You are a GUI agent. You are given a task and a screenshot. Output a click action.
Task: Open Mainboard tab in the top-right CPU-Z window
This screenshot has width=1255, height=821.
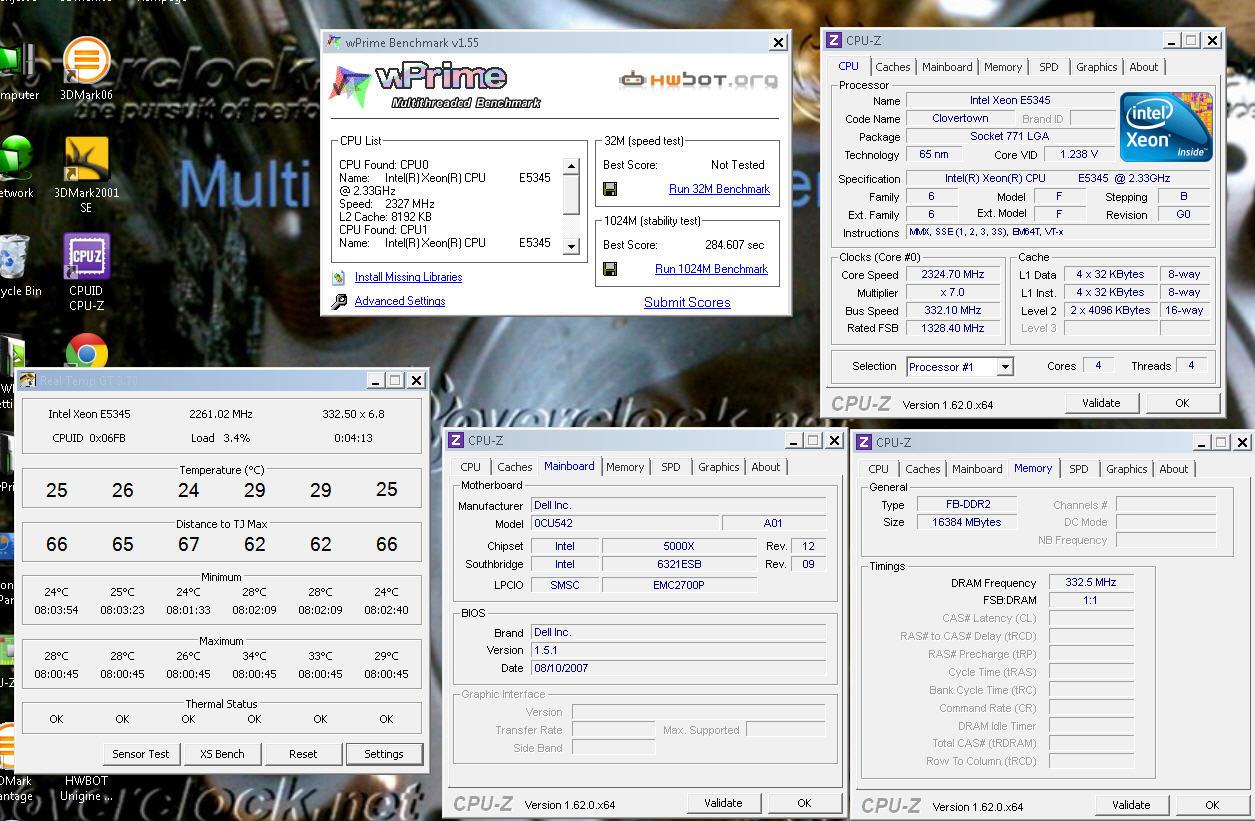[947, 67]
